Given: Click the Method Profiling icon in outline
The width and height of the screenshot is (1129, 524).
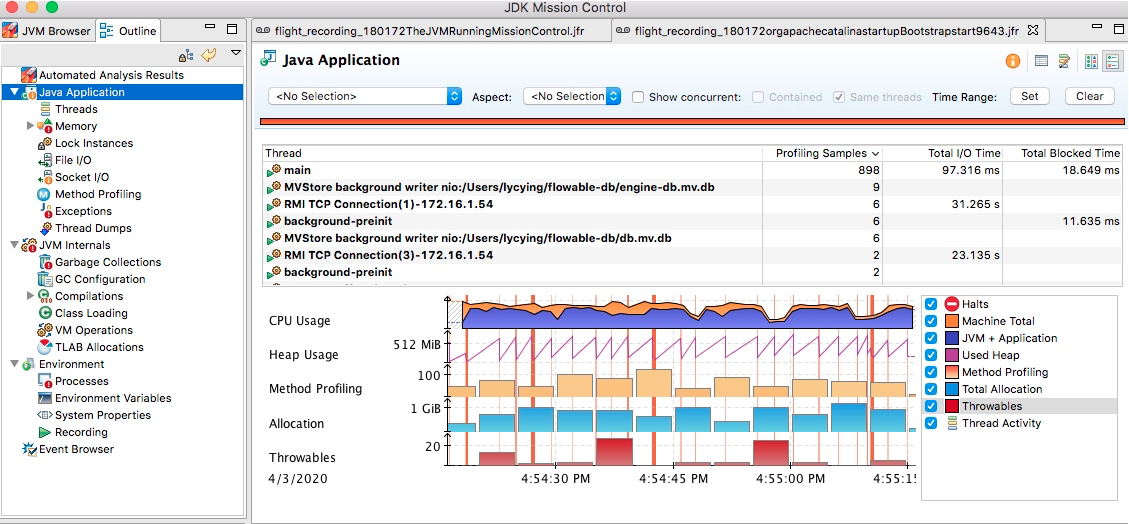Looking at the screenshot, I should pos(43,194).
